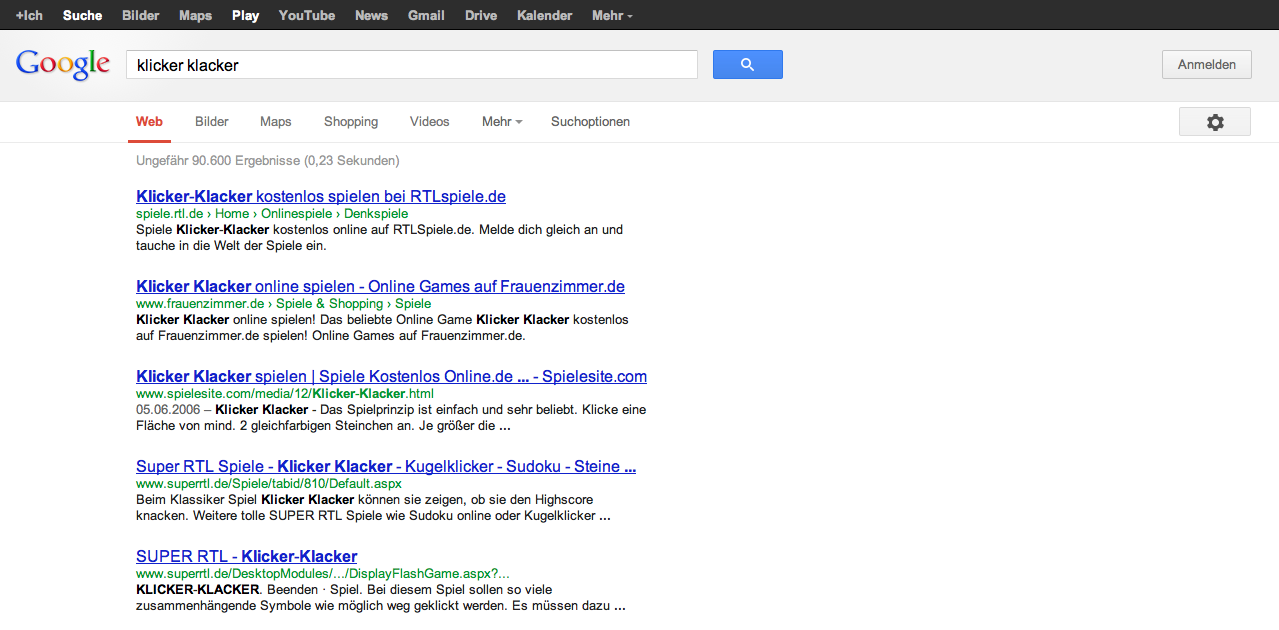
Task: Go to YouTube from the top bar
Action: [307, 15]
